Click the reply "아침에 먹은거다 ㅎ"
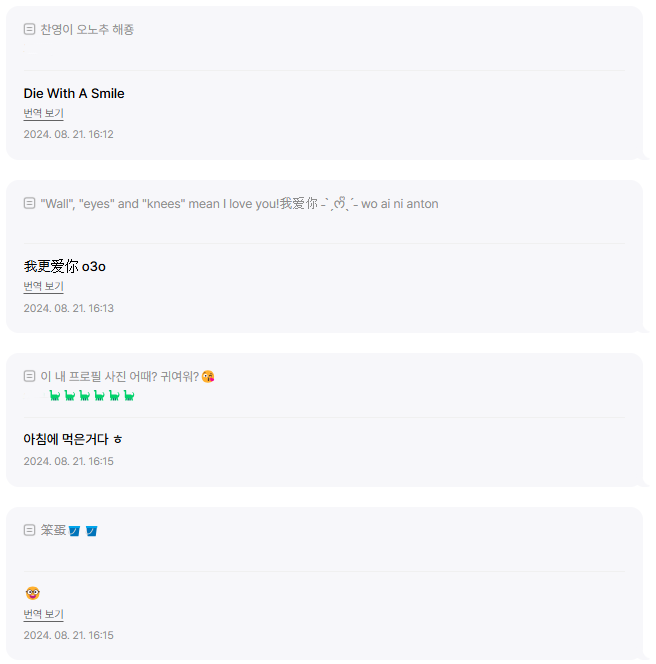The width and height of the screenshot is (656, 664). (72, 439)
